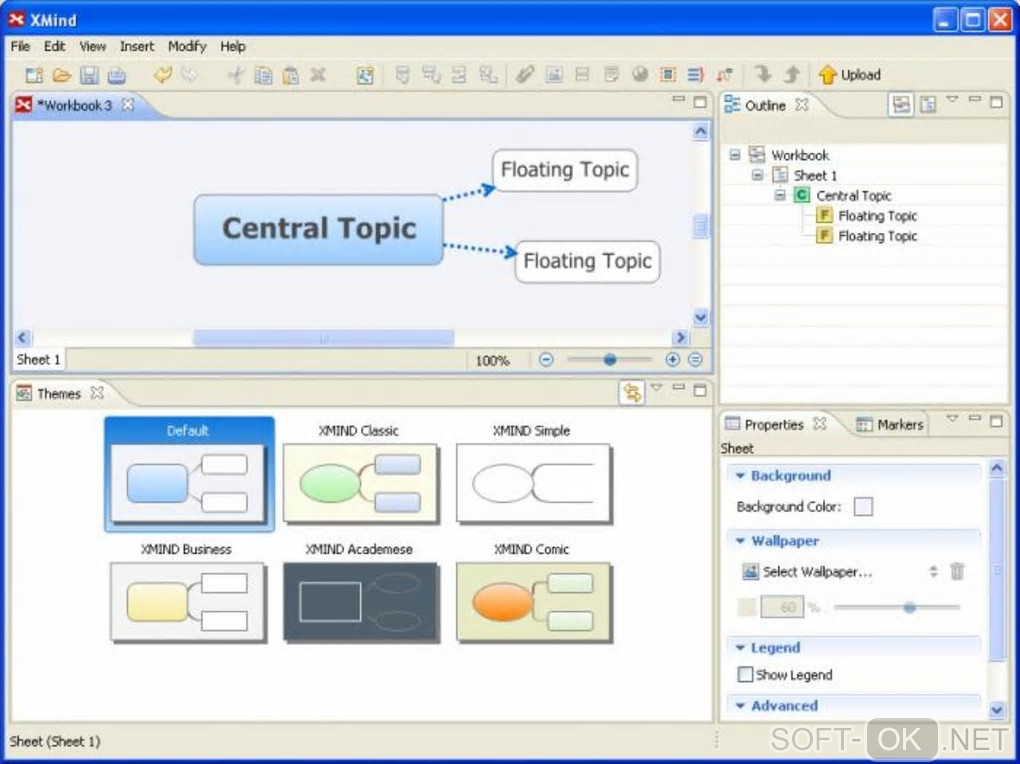Close the Themes panel tab
Screen dimensions: 1020x764
click(x=97, y=392)
